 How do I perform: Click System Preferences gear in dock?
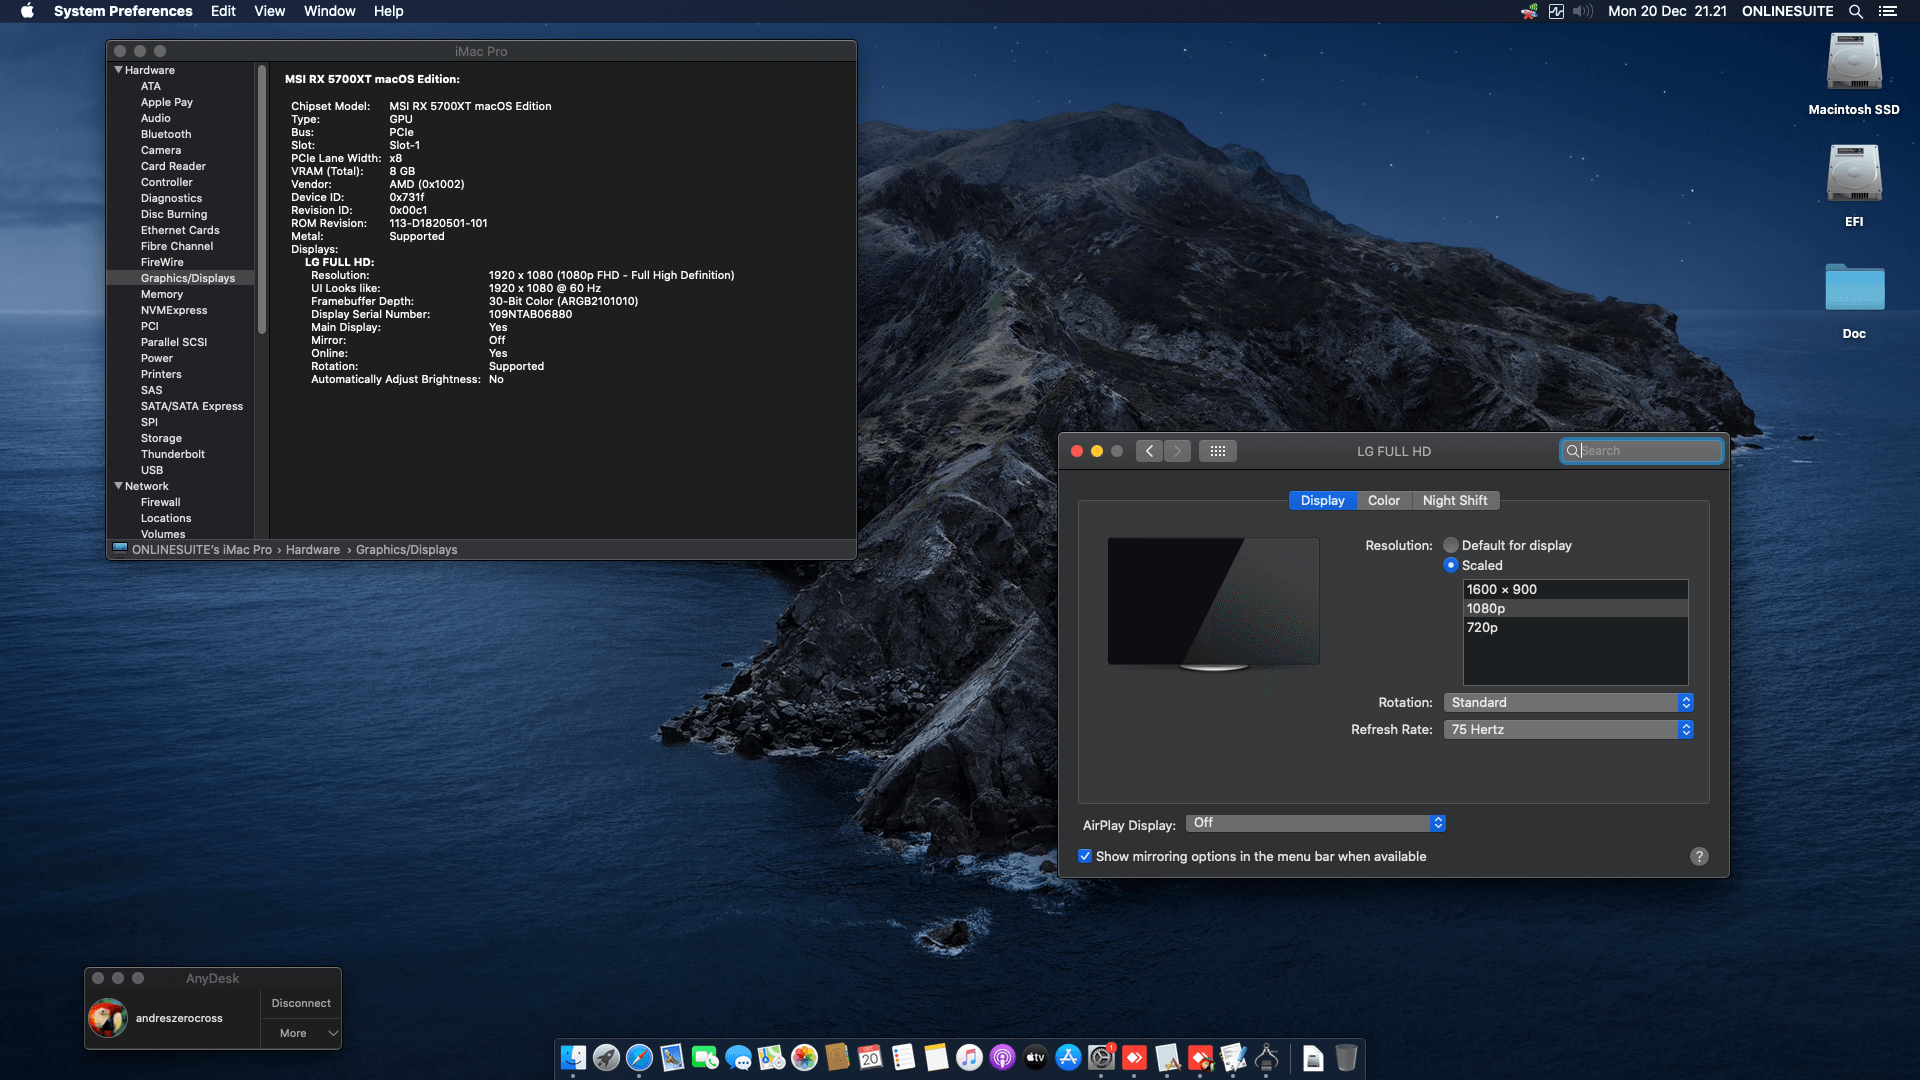(x=1101, y=1057)
